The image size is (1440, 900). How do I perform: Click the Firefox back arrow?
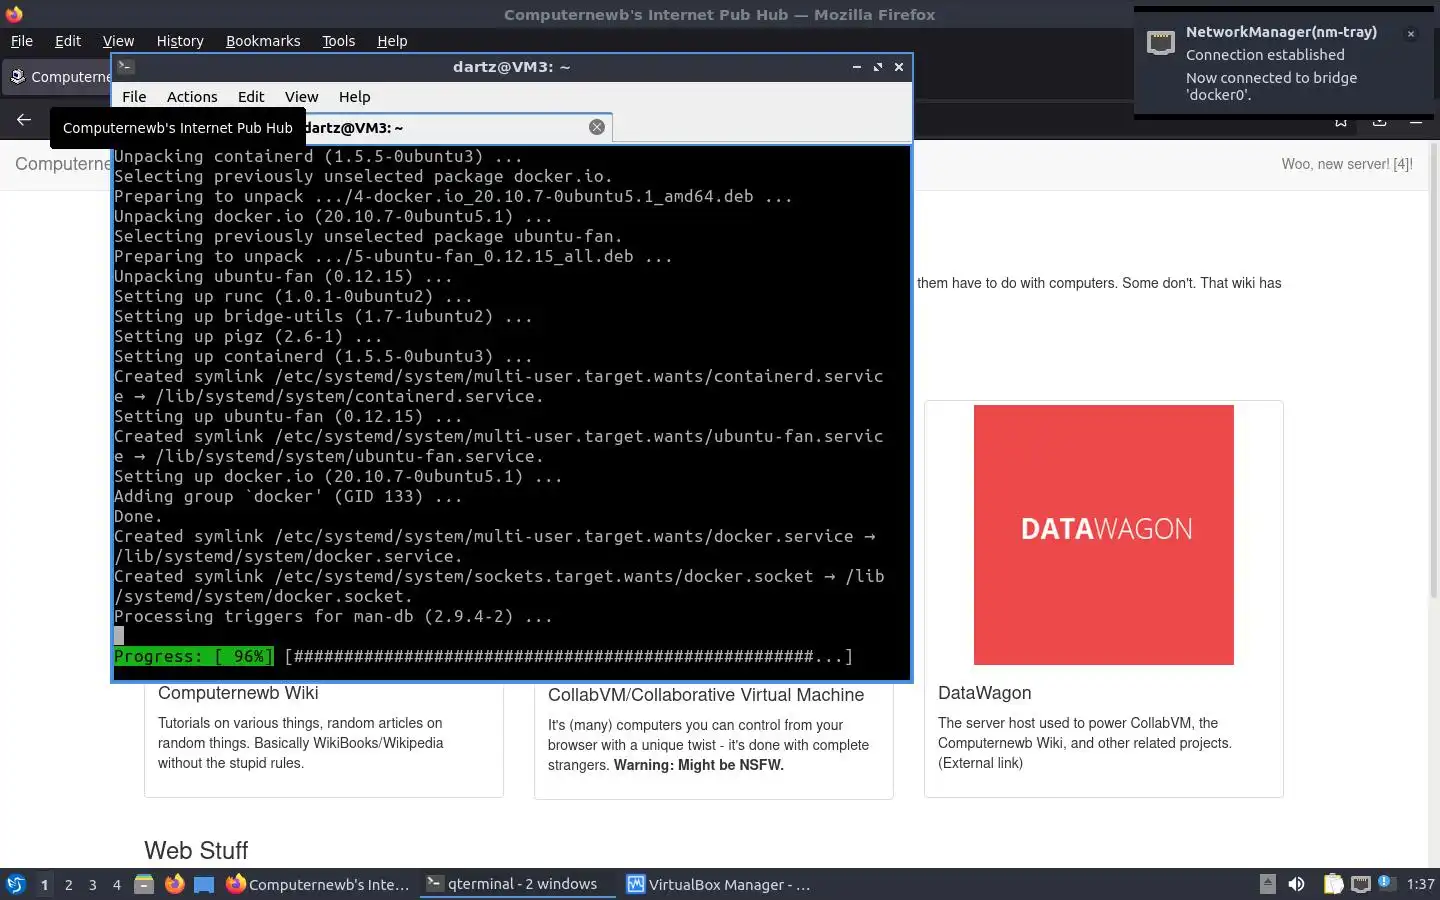pyautogui.click(x=24, y=120)
